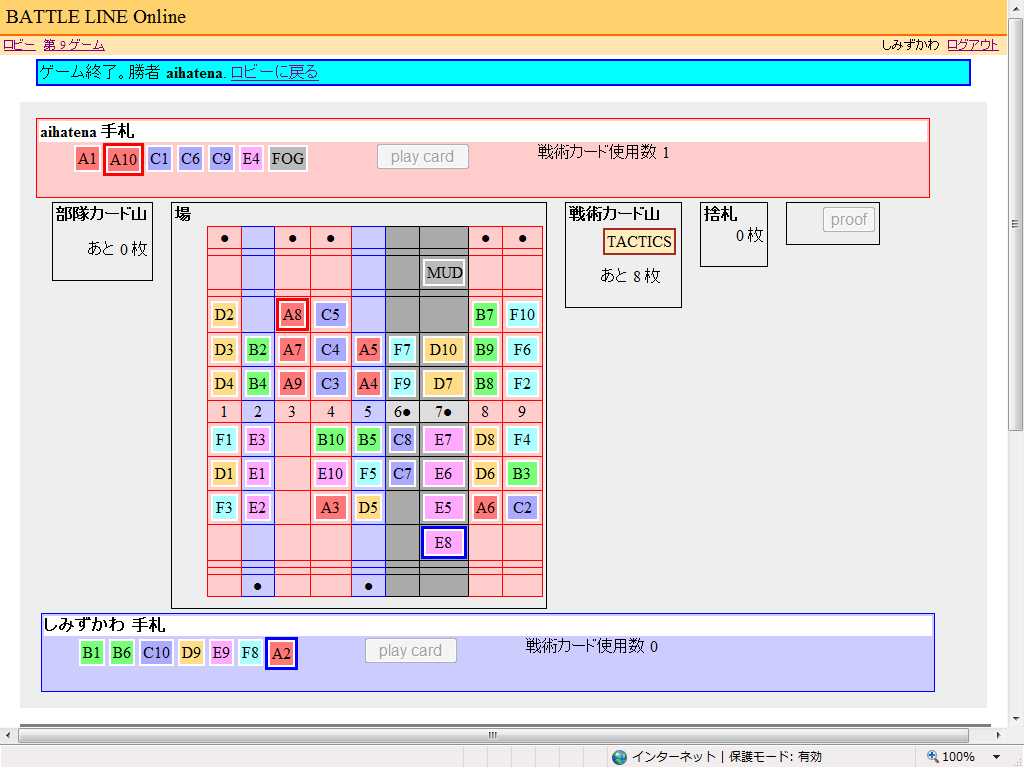Click the vertical scrollbar down arrow
This screenshot has width=1024, height=768.
pyautogui.click(x=1015, y=718)
